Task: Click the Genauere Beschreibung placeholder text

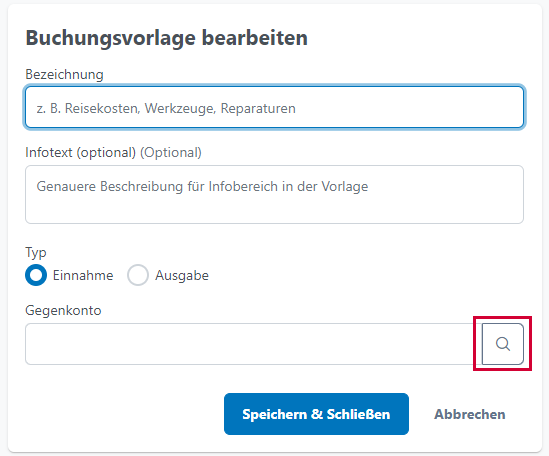Action: point(202,187)
